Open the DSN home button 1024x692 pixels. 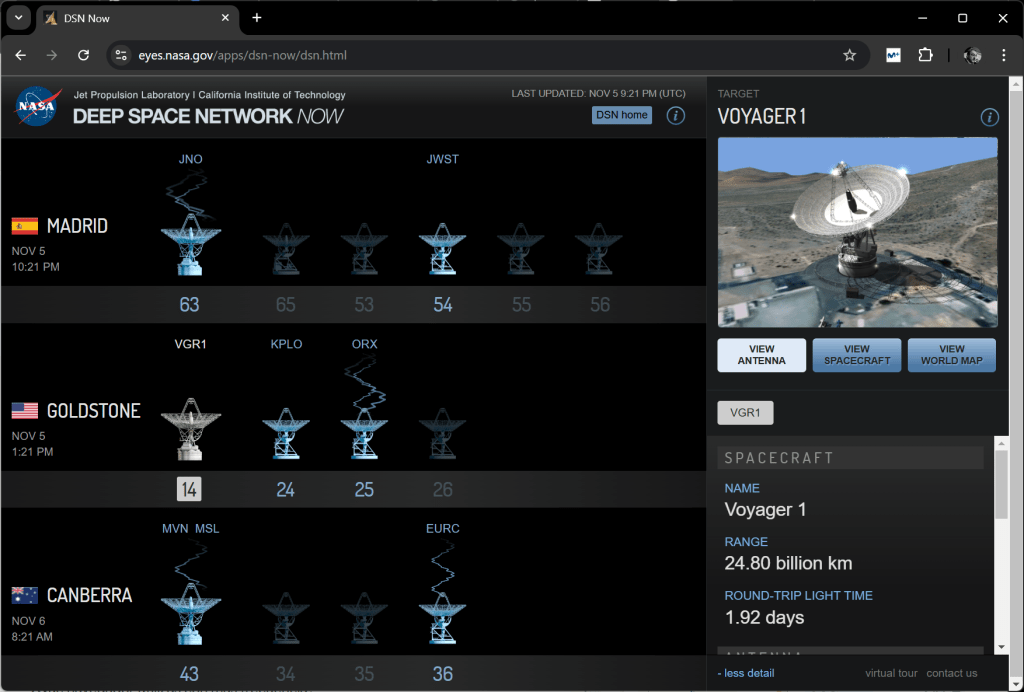(x=622, y=115)
